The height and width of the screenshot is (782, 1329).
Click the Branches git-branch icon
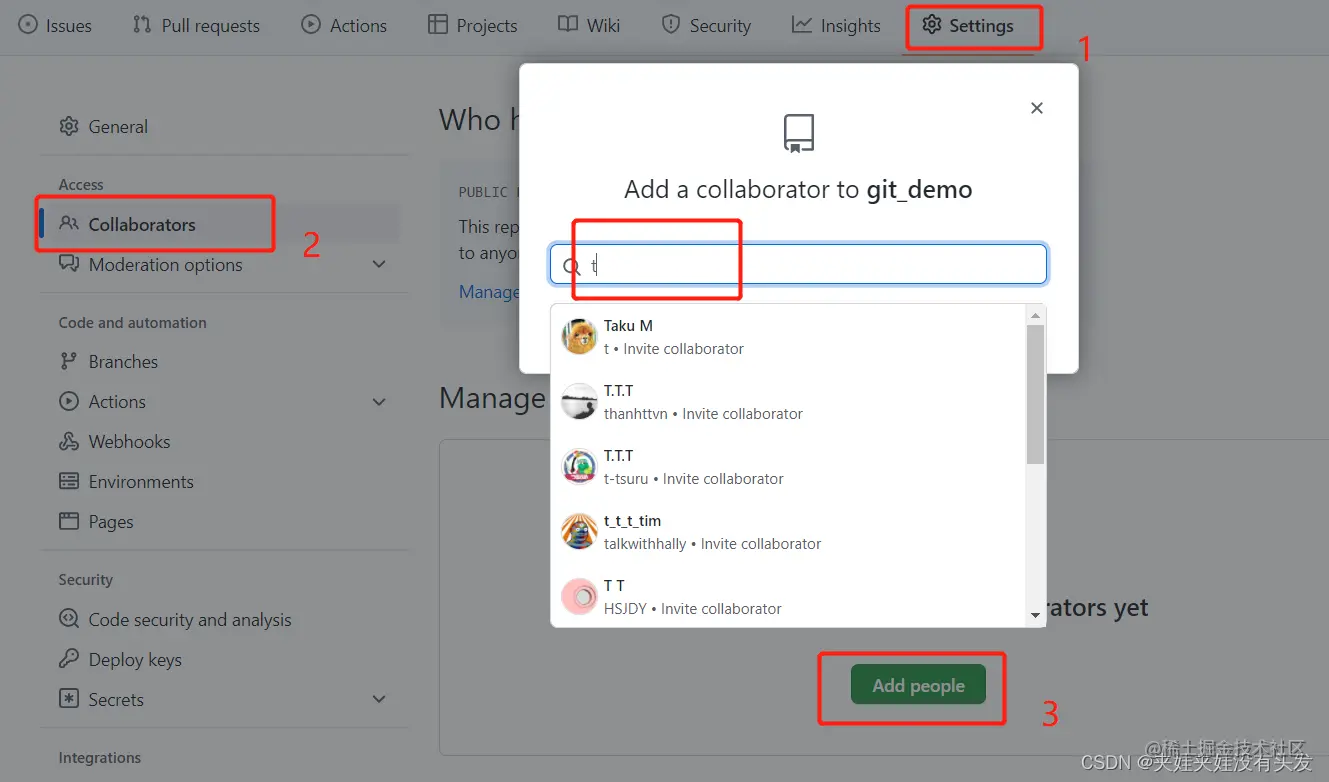point(69,362)
